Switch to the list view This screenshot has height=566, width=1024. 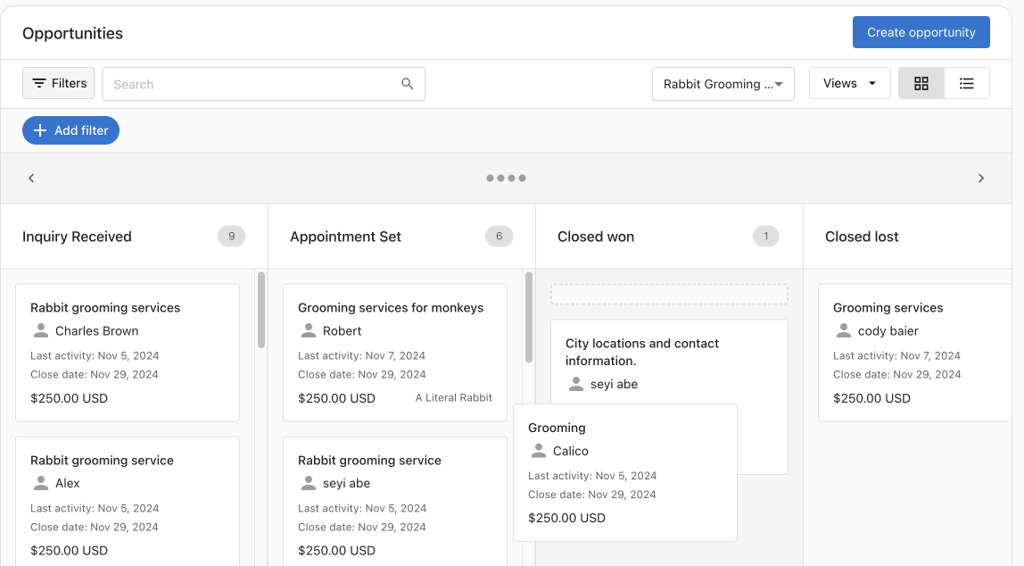[x=966, y=84]
